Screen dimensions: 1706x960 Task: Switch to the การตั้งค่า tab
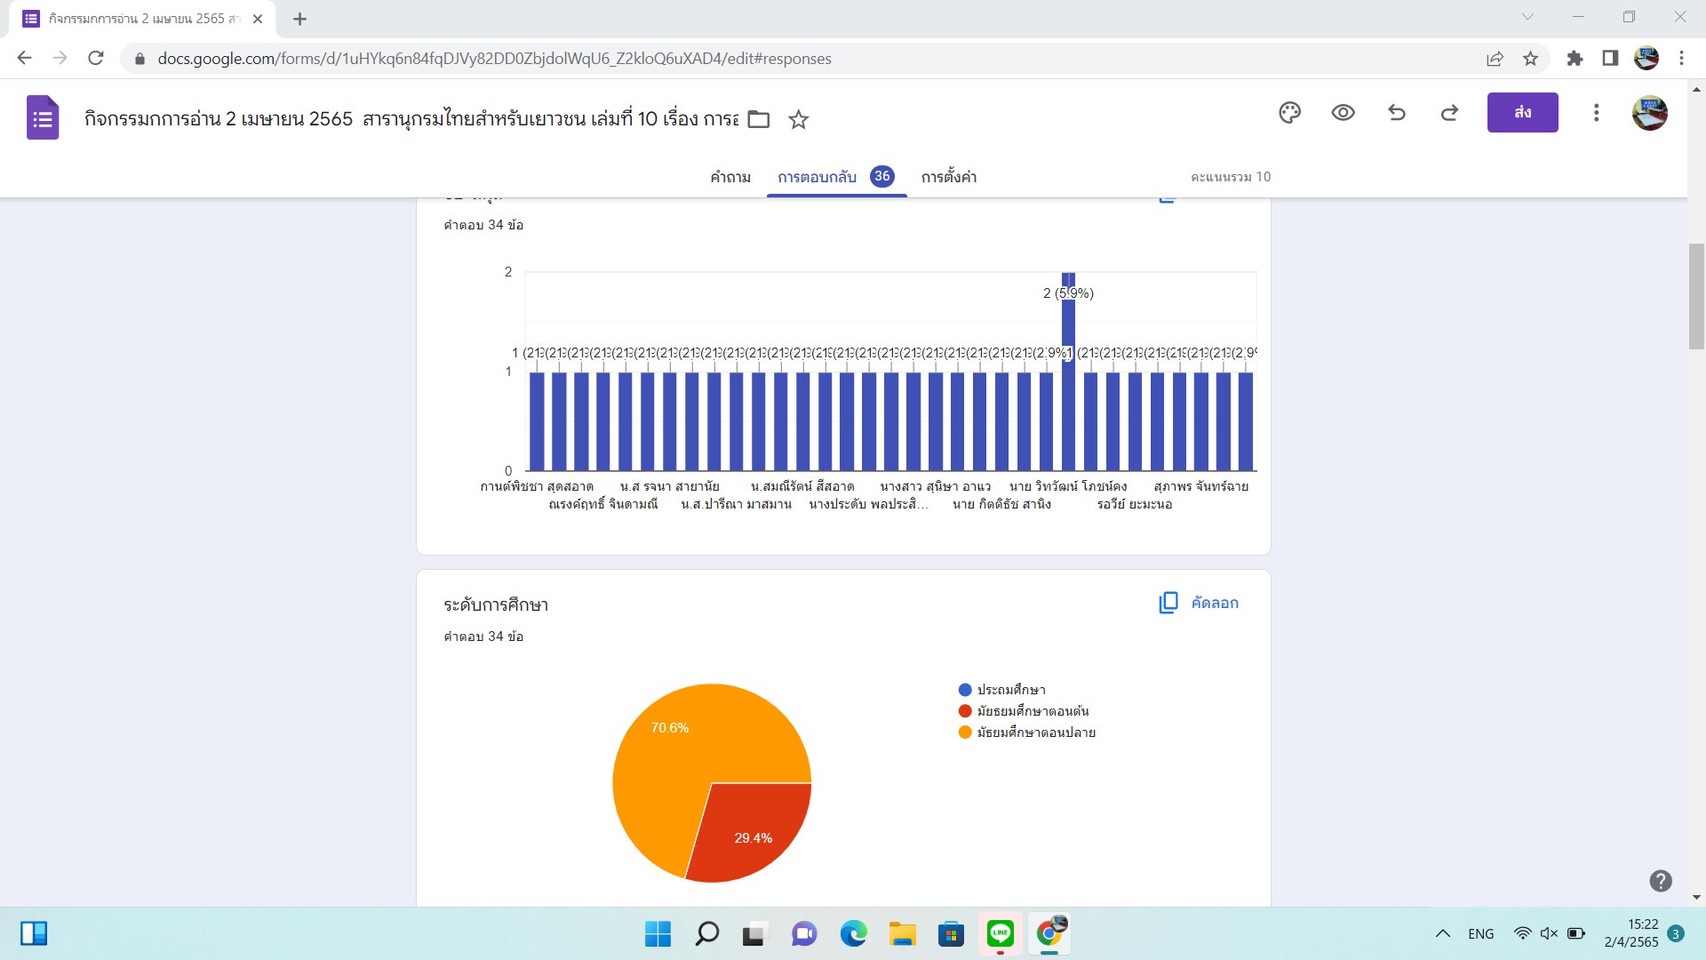pyautogui.click(x=948, y=177)
